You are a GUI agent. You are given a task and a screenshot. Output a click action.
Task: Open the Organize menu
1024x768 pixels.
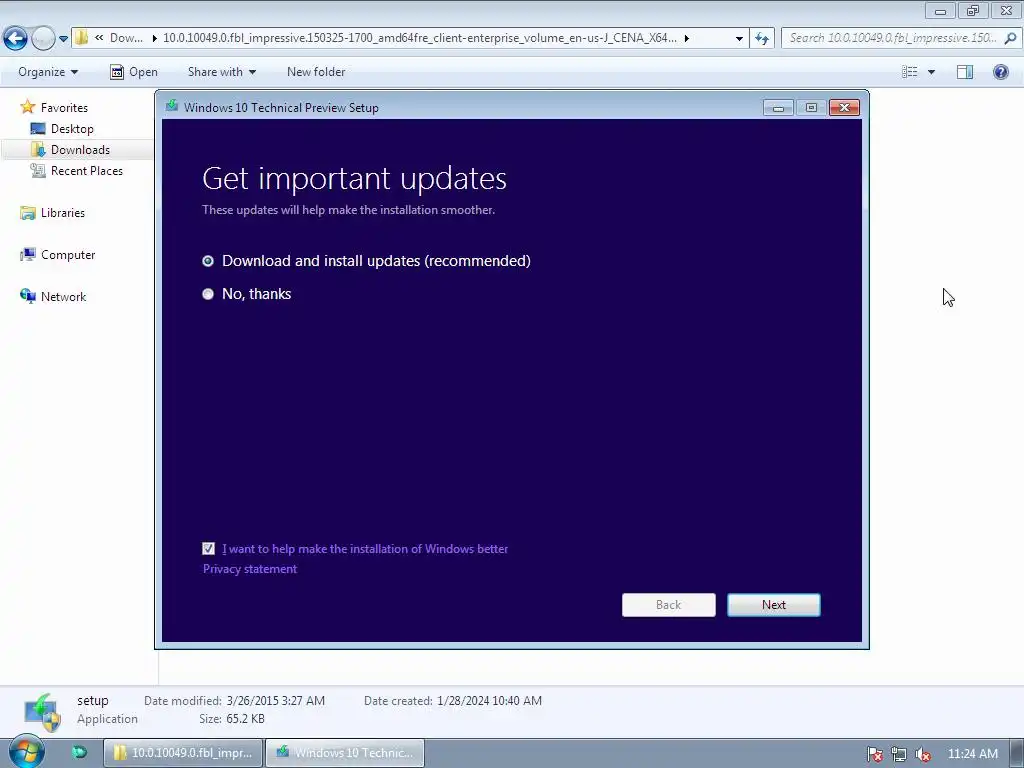(x=48, y=72)
